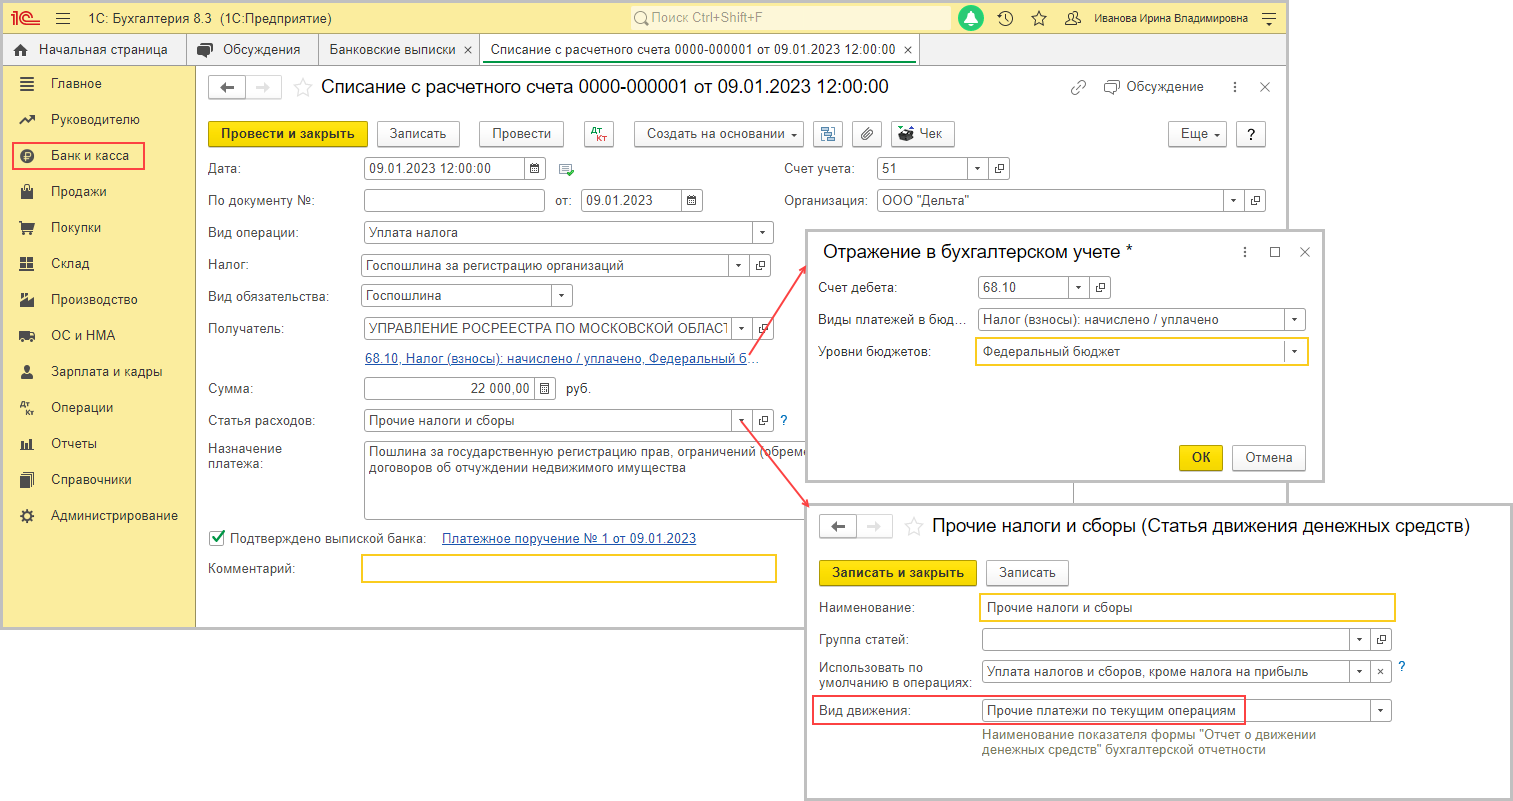
Task: Open help question mark button
Action: tap(1251, 134)
